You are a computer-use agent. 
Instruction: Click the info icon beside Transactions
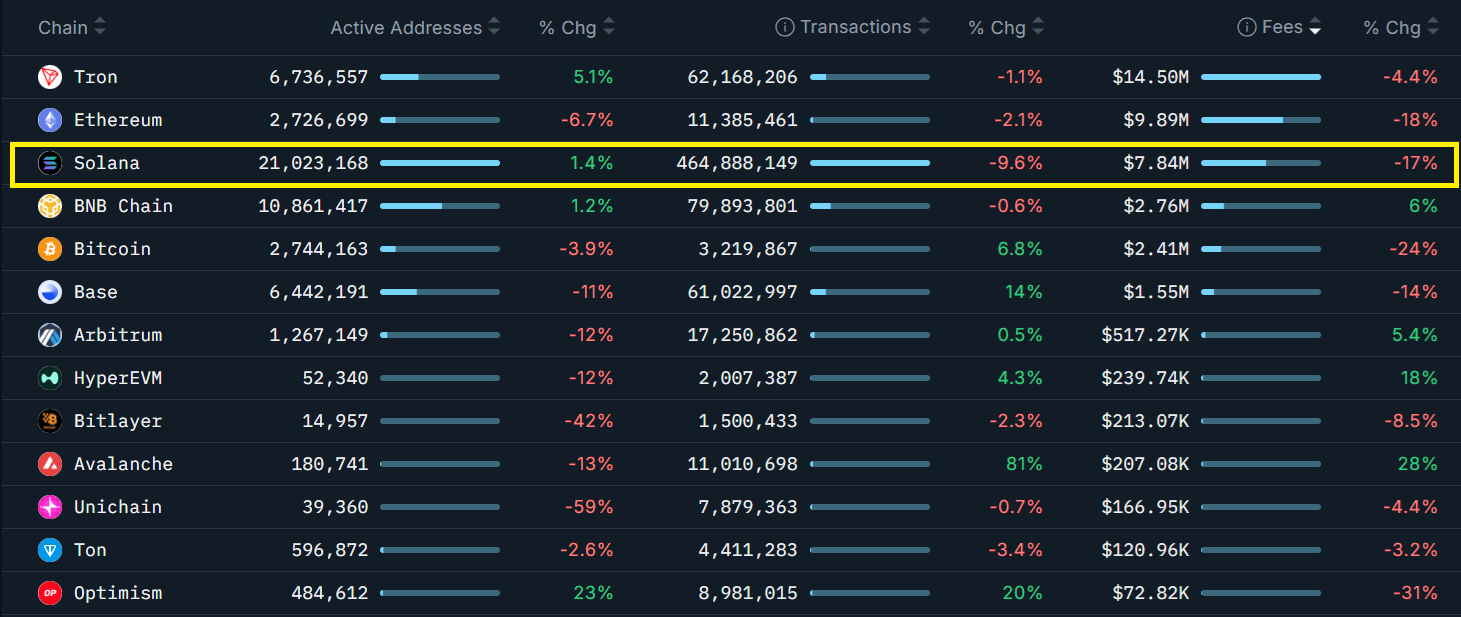785,28
